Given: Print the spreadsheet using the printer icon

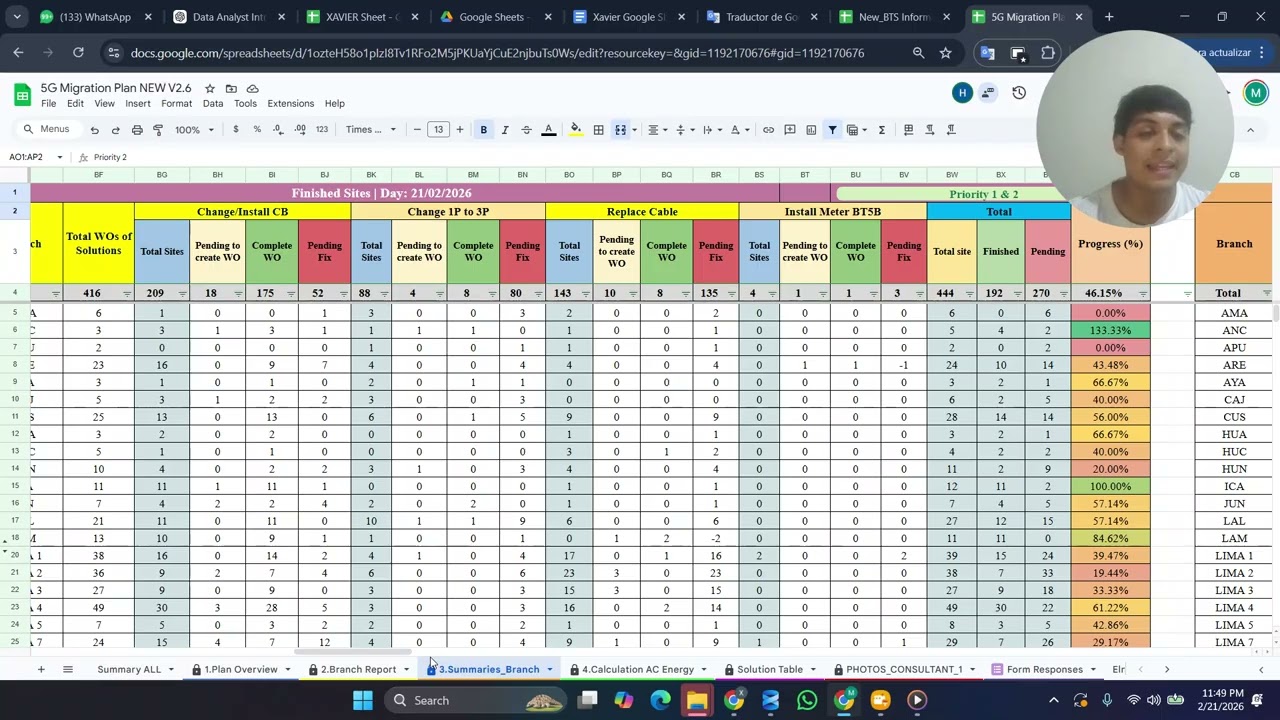Looking at the screenshot, I should pos(137,130).
